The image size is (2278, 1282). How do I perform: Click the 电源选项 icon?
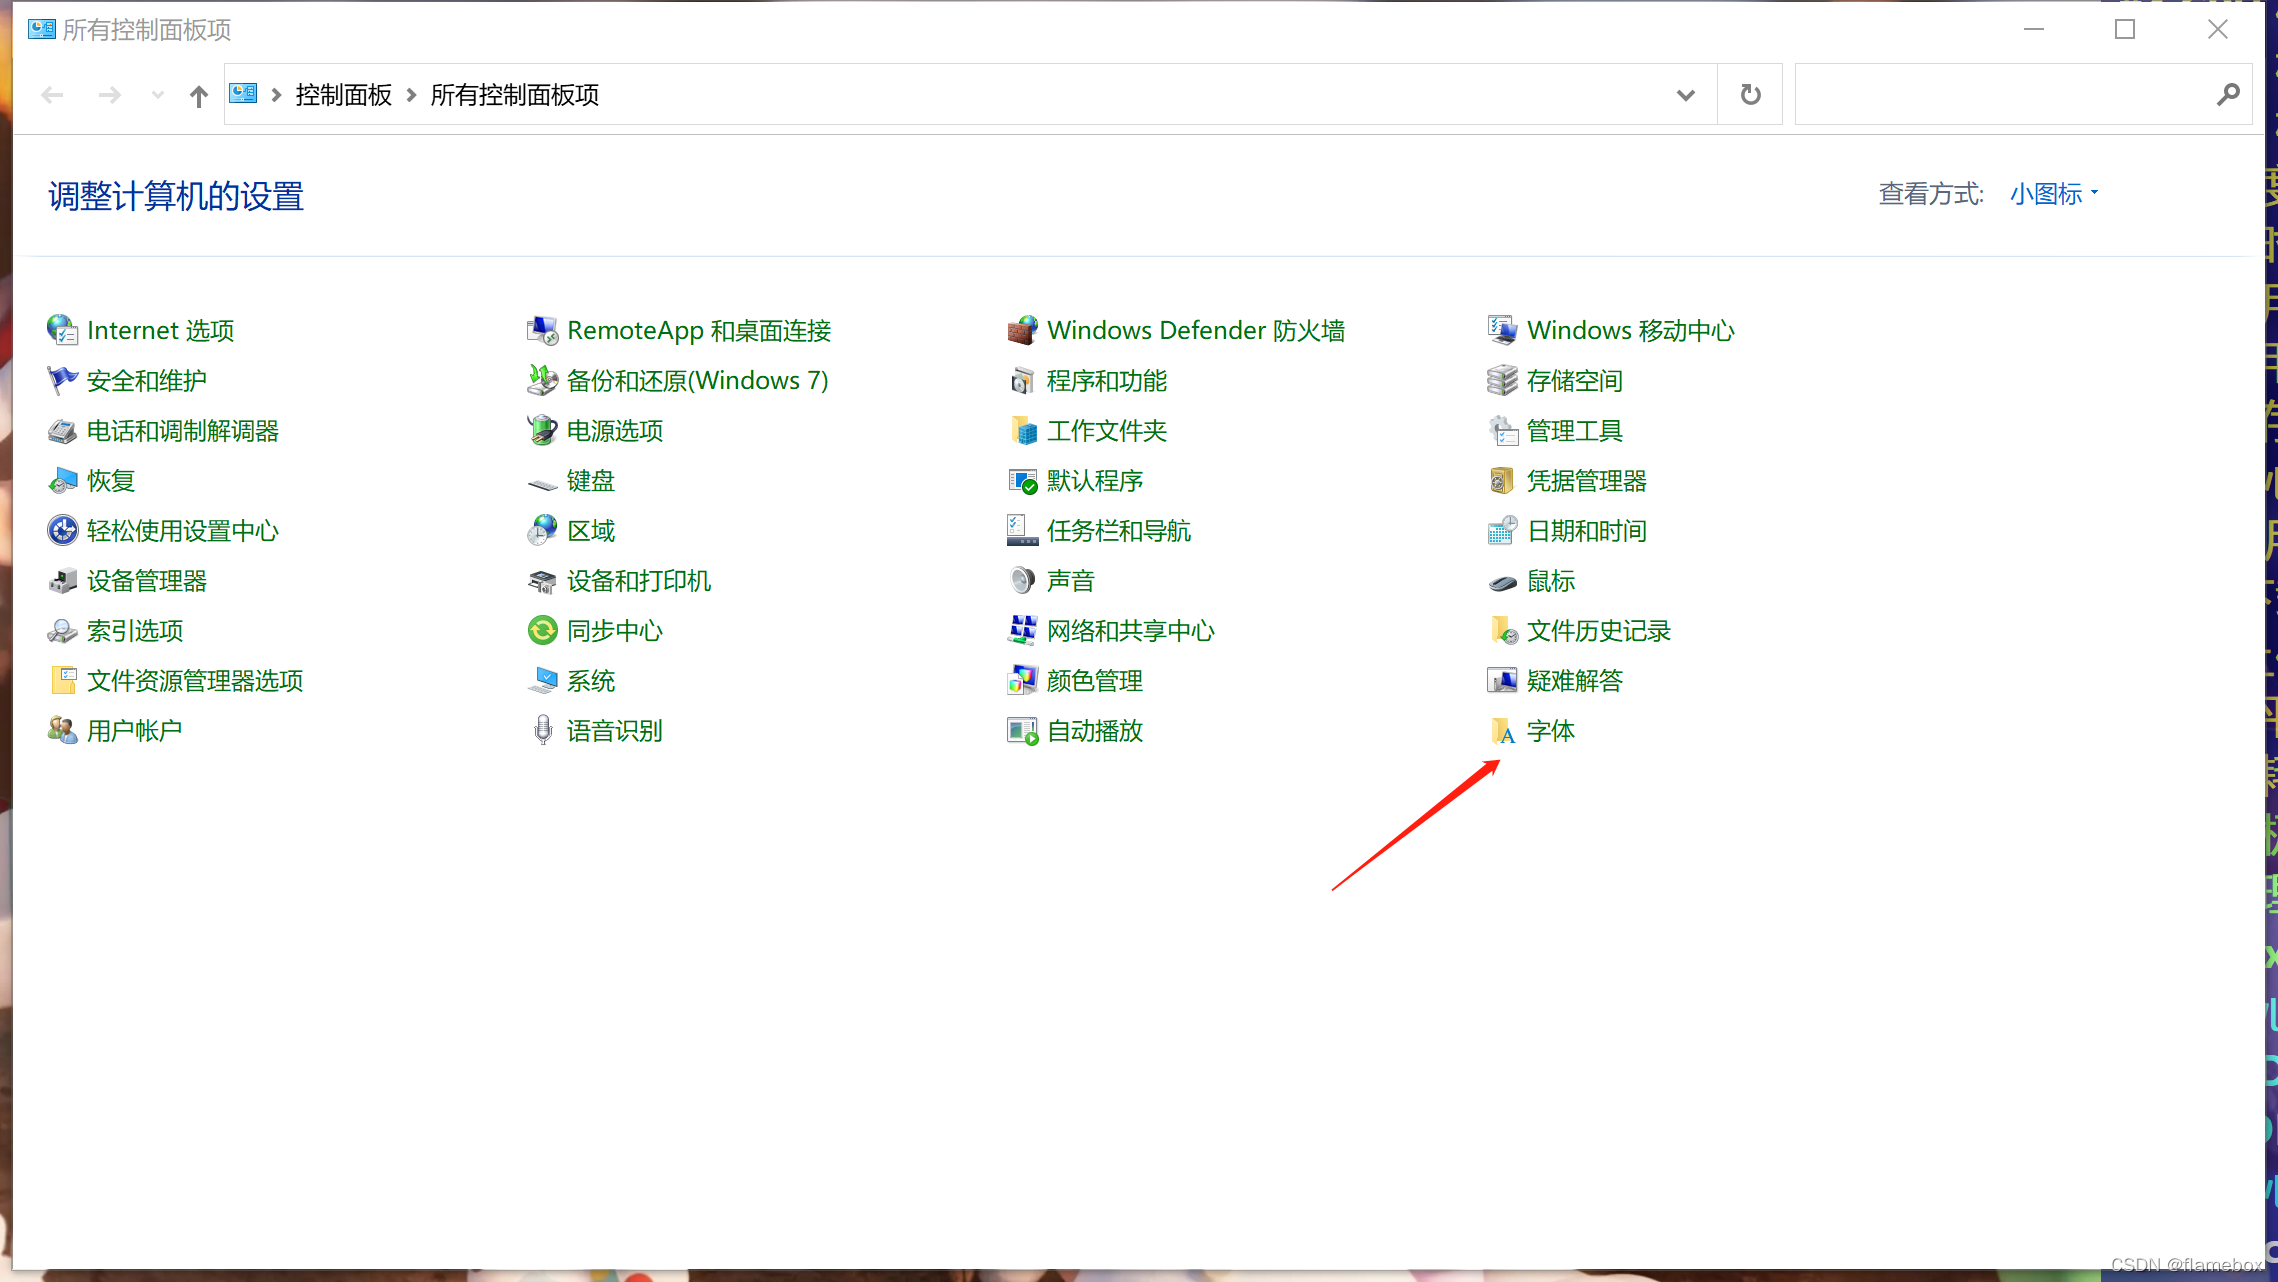click(x=542, y=431)
